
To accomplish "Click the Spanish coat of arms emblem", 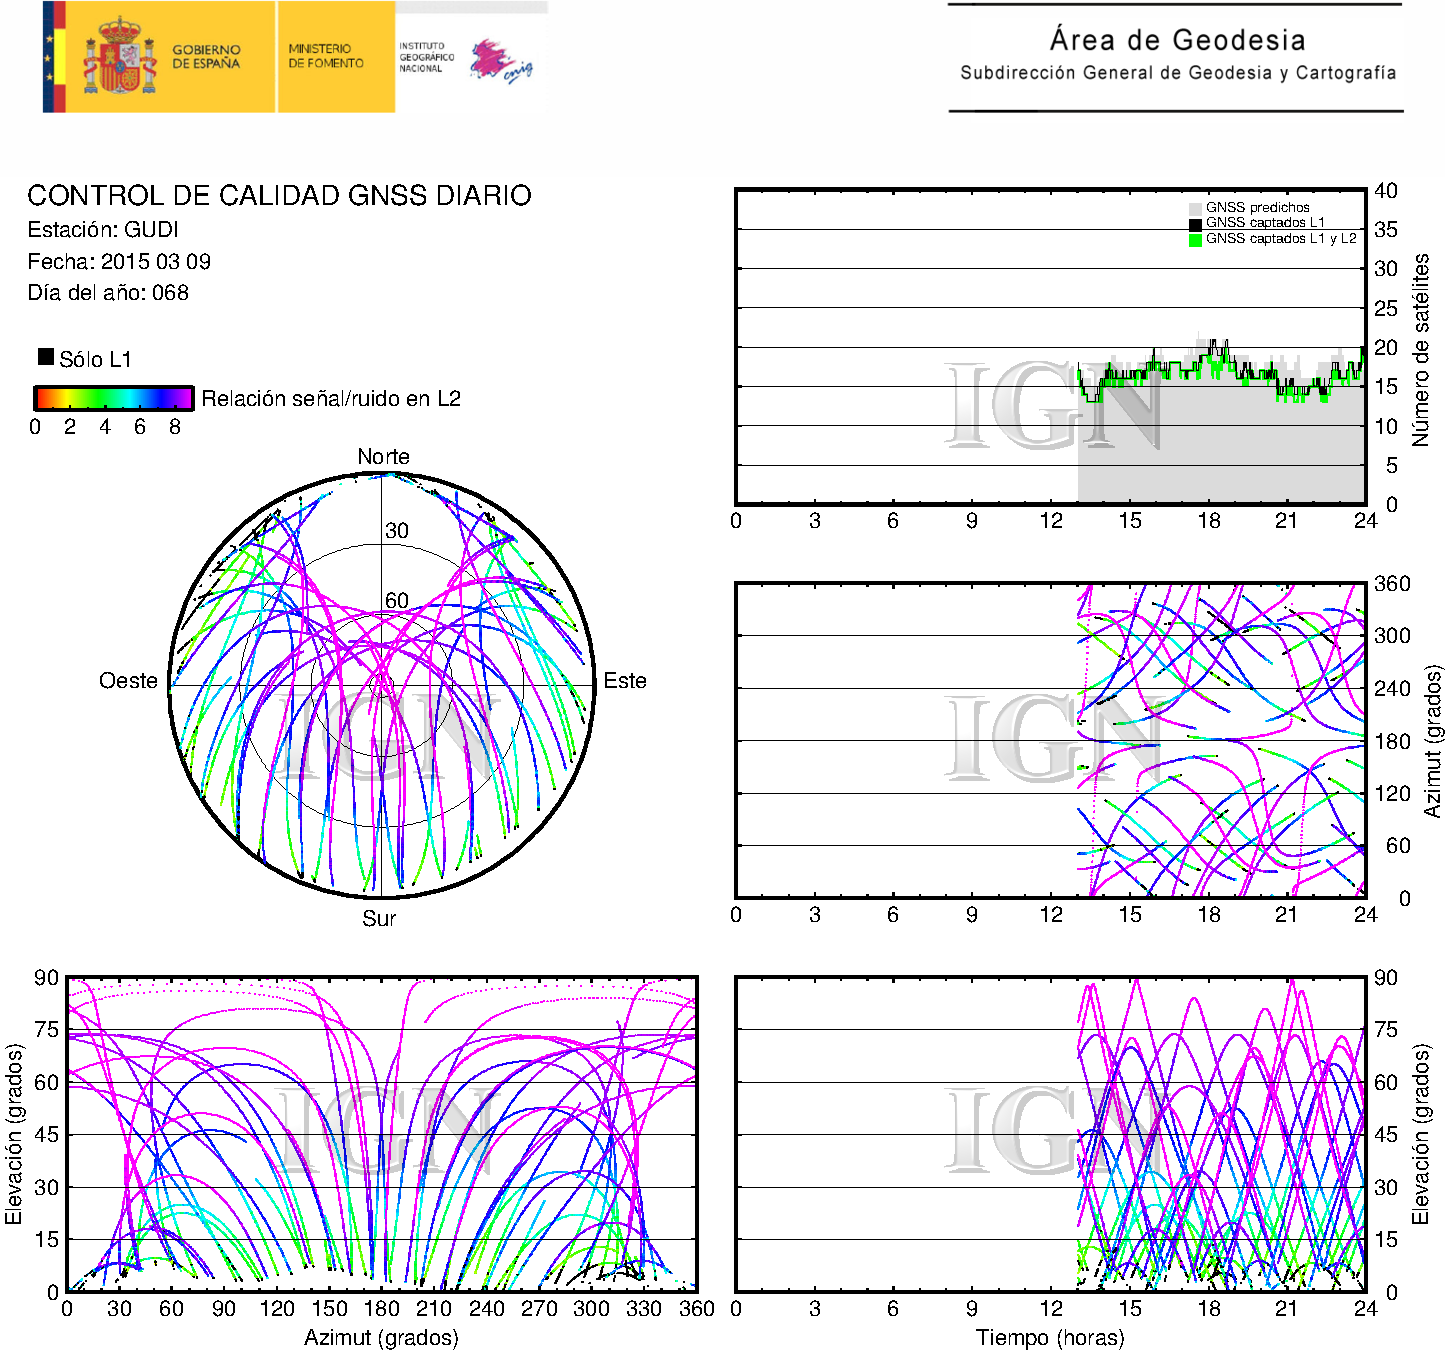I will (x=119, y=57).
